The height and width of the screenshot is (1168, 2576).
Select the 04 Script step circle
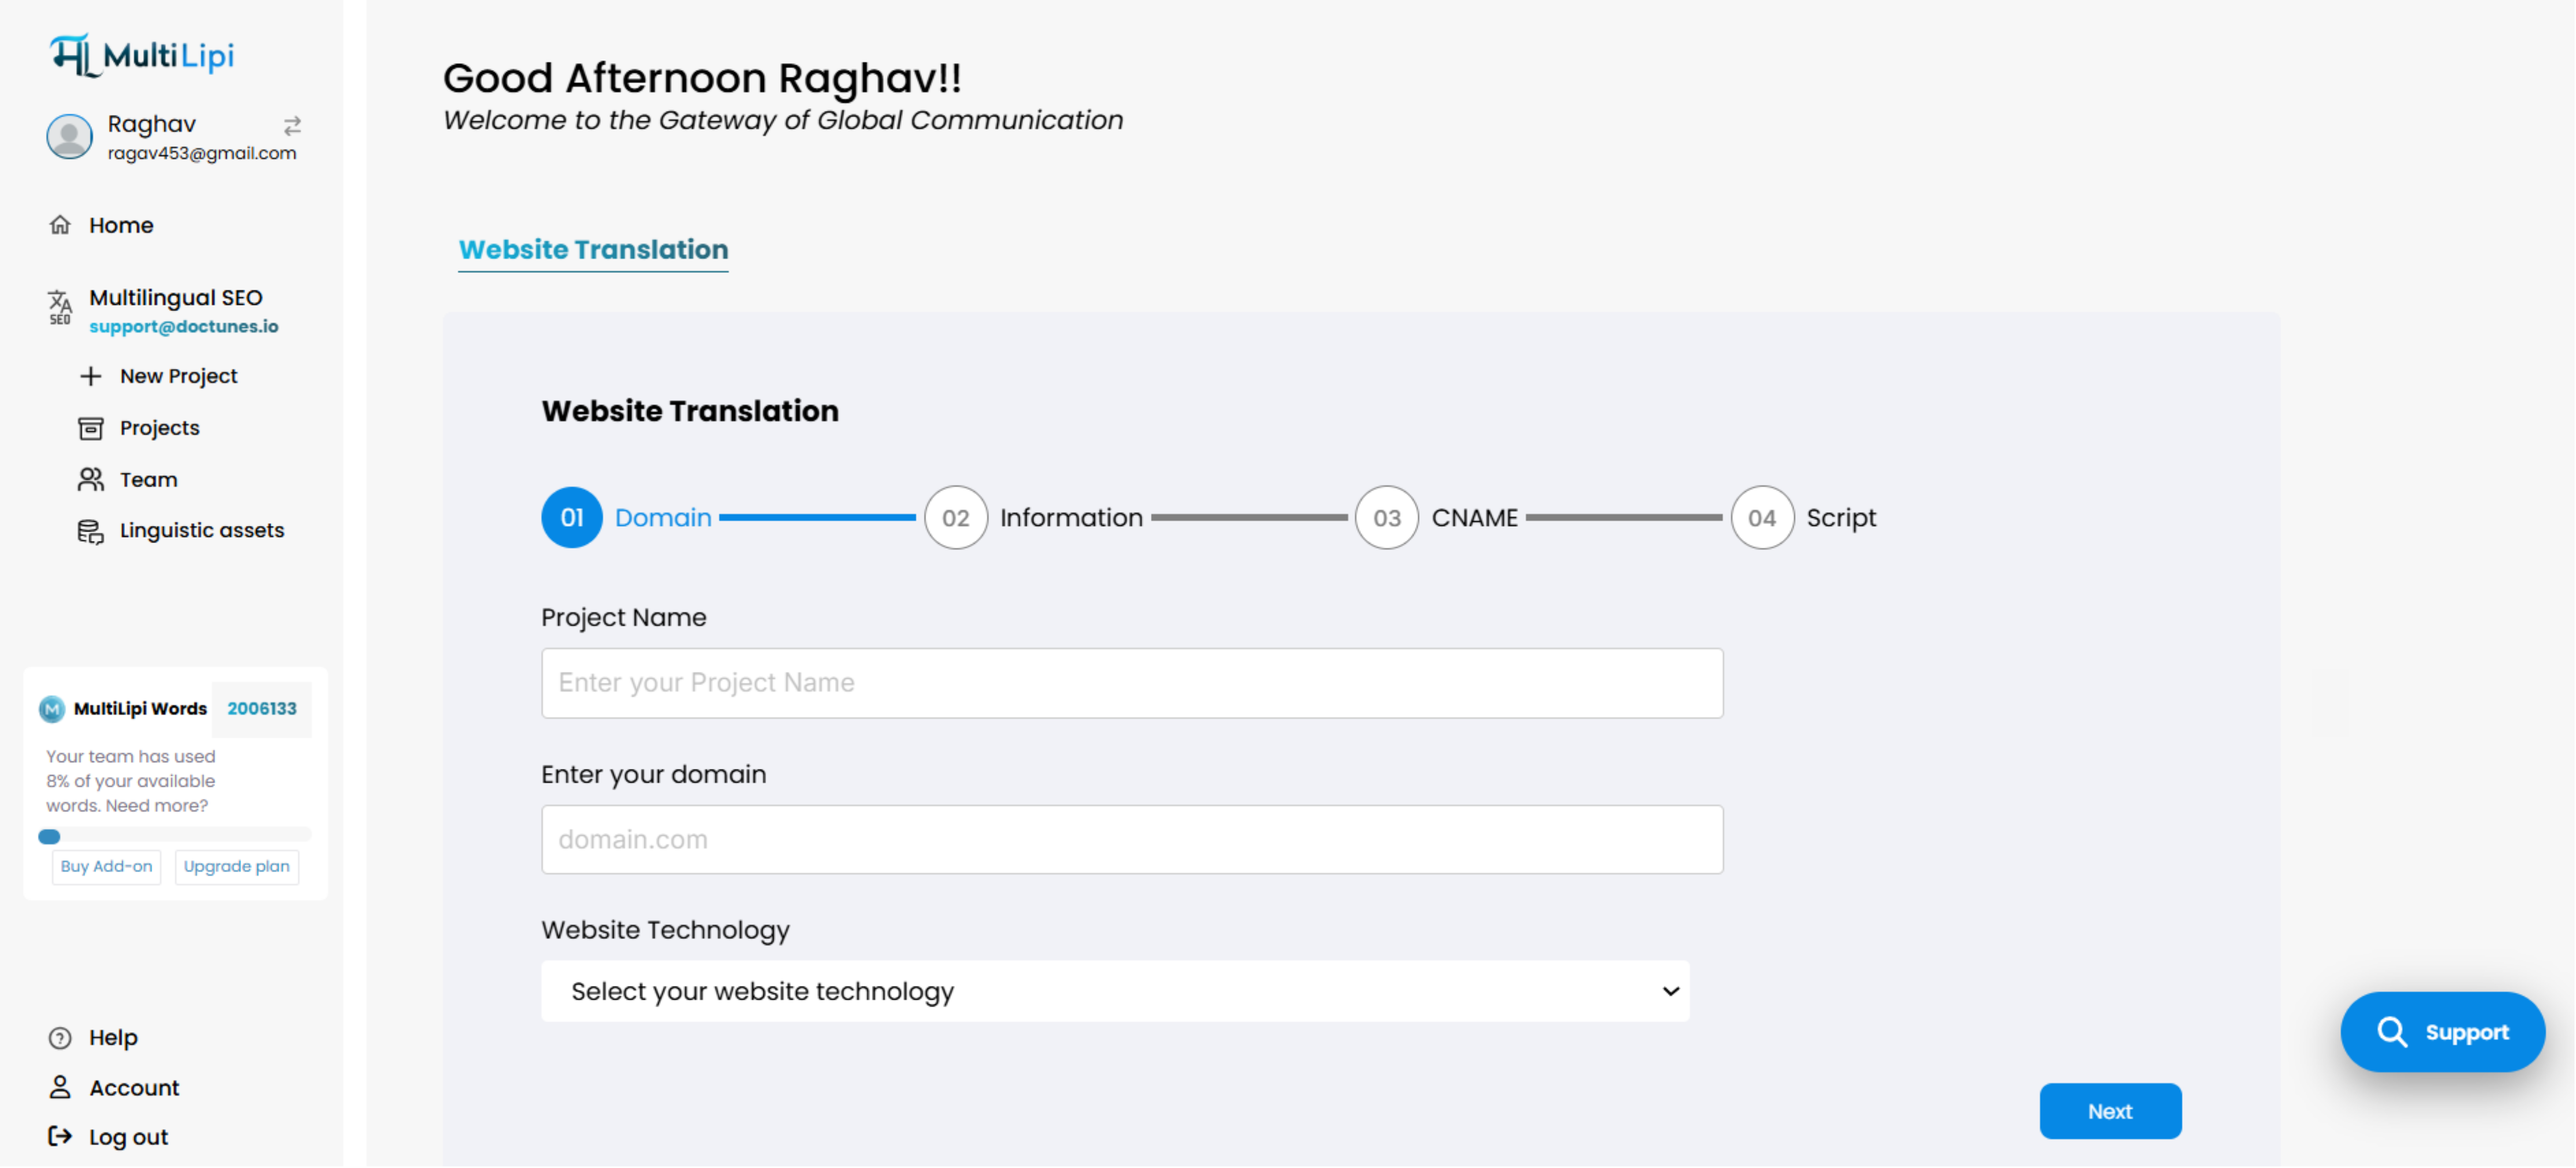click(1762, 518)
